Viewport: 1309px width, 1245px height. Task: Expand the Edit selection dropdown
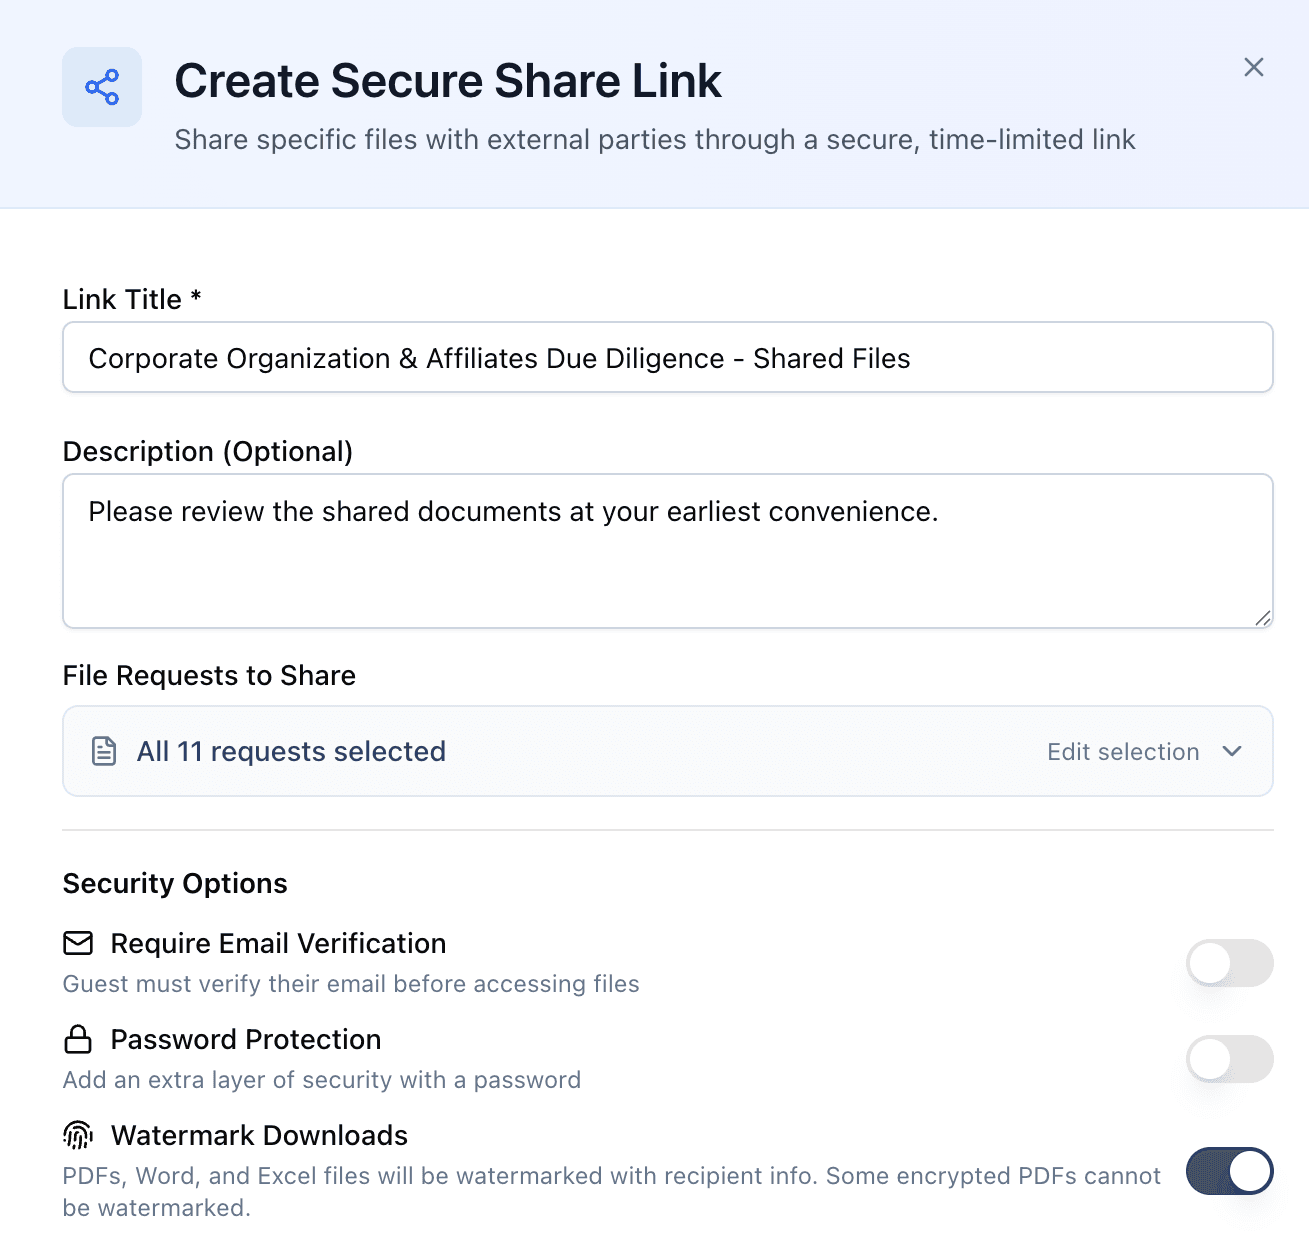click(1146, 751)
